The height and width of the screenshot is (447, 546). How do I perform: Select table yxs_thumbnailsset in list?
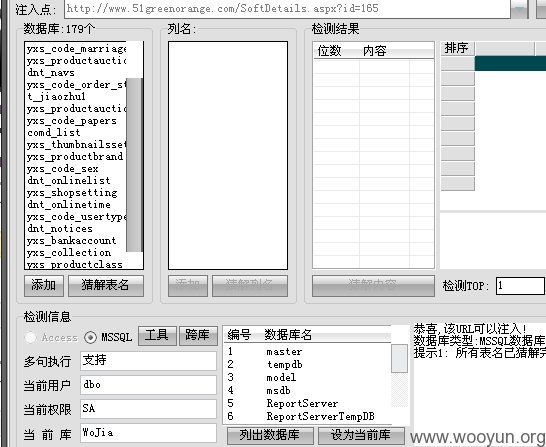(76, 144)
